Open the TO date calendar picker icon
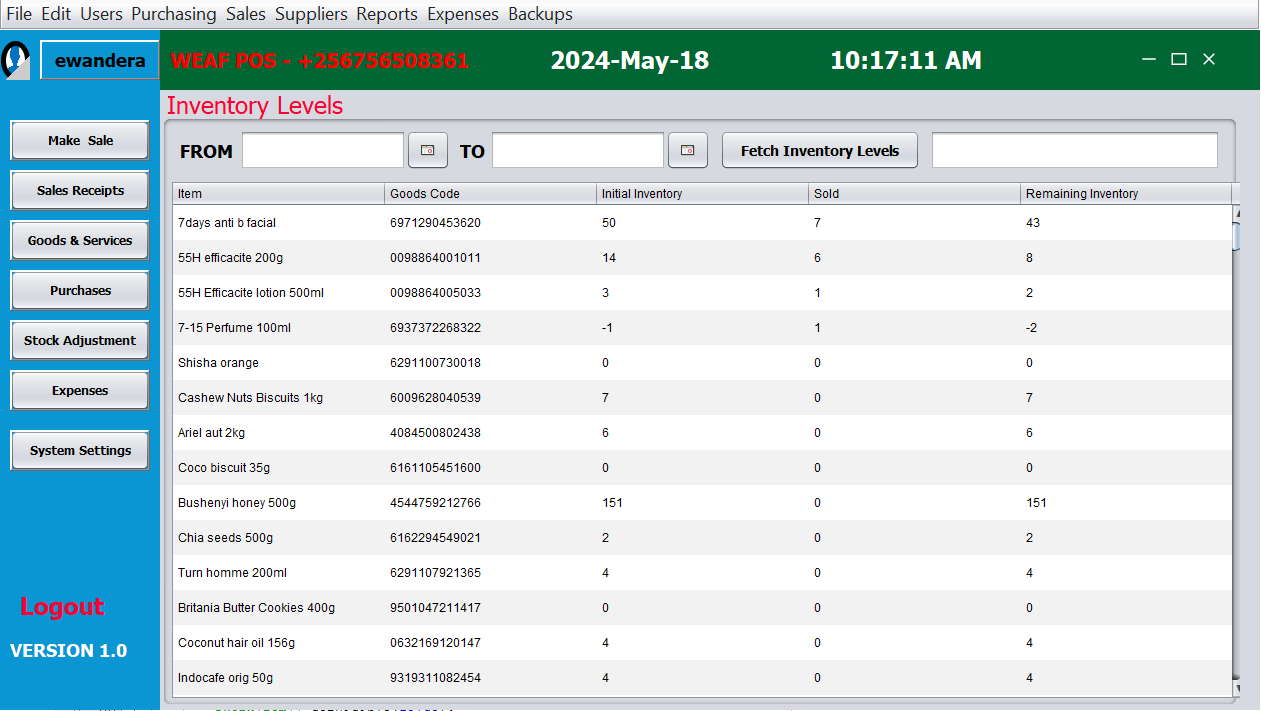This screenshot has width=1261, height=711. click(687, 150)
